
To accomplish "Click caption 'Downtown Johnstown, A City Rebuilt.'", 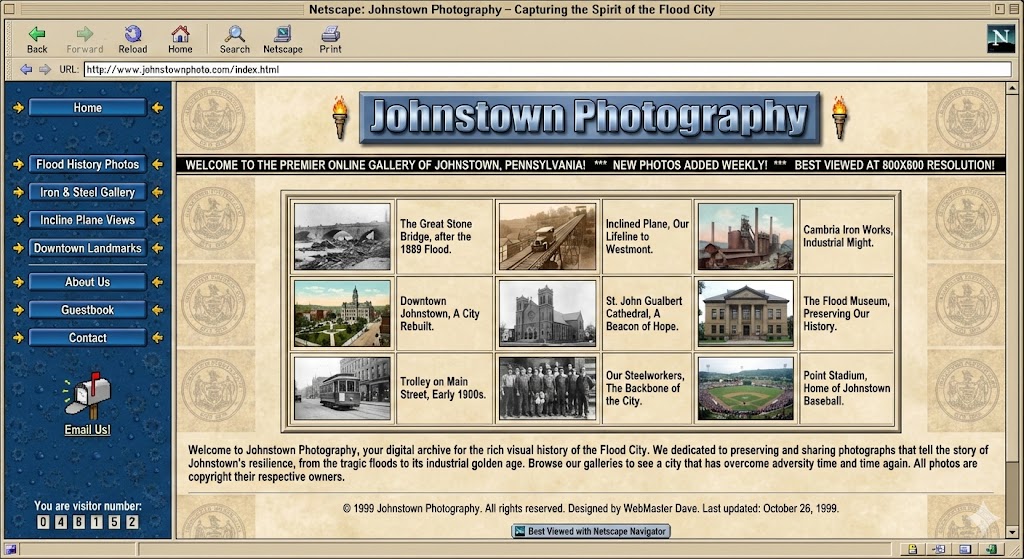I will (440, 313).
